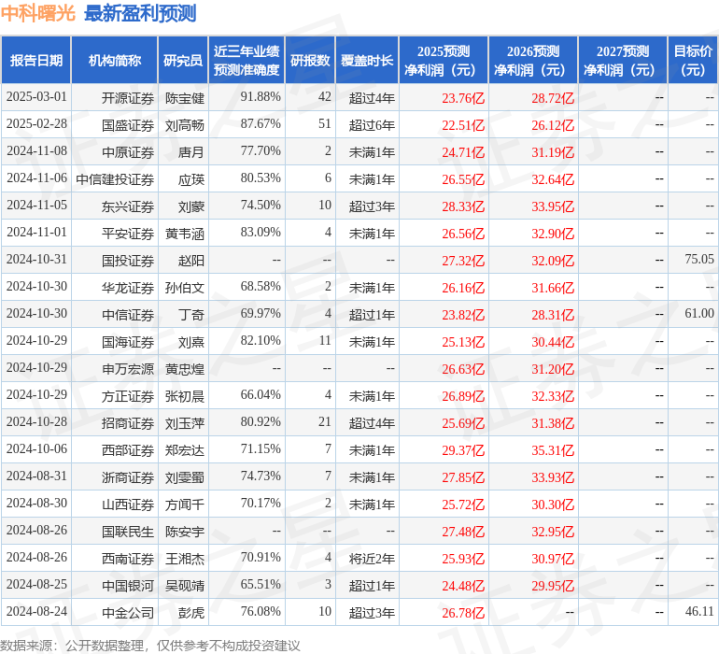This screenshot has width=719, height=654.
Task: Click the 2025预测净利润 header
Action: [x=443, y=61]
